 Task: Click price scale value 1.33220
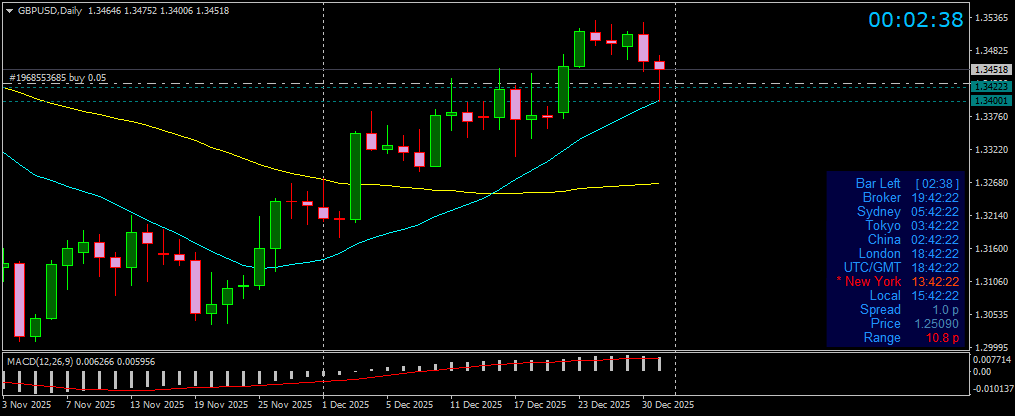[992, 150]
